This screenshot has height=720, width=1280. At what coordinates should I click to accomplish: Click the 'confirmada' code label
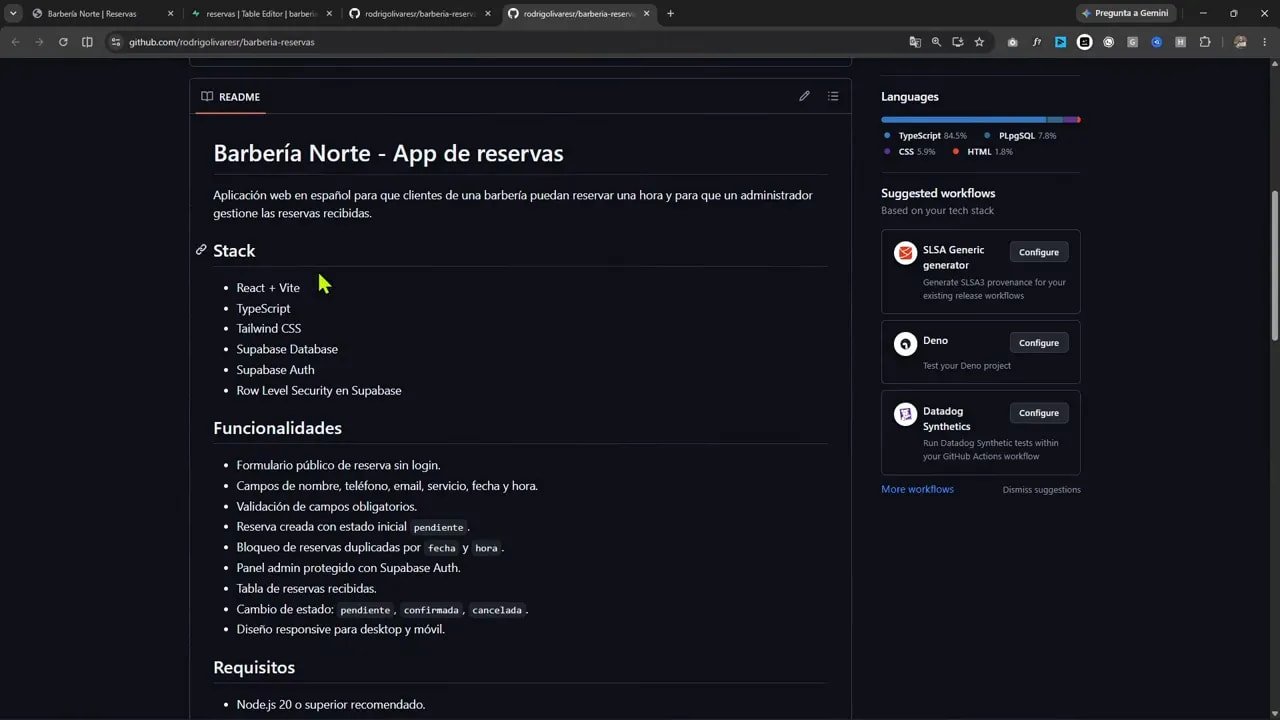431,610
